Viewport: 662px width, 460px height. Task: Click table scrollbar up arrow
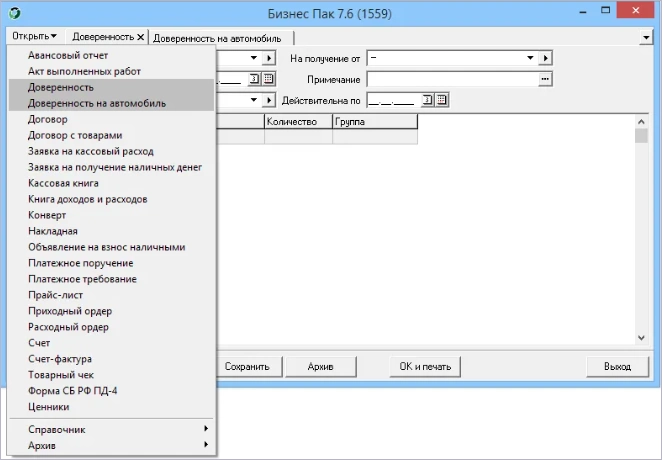pos(642,121)
